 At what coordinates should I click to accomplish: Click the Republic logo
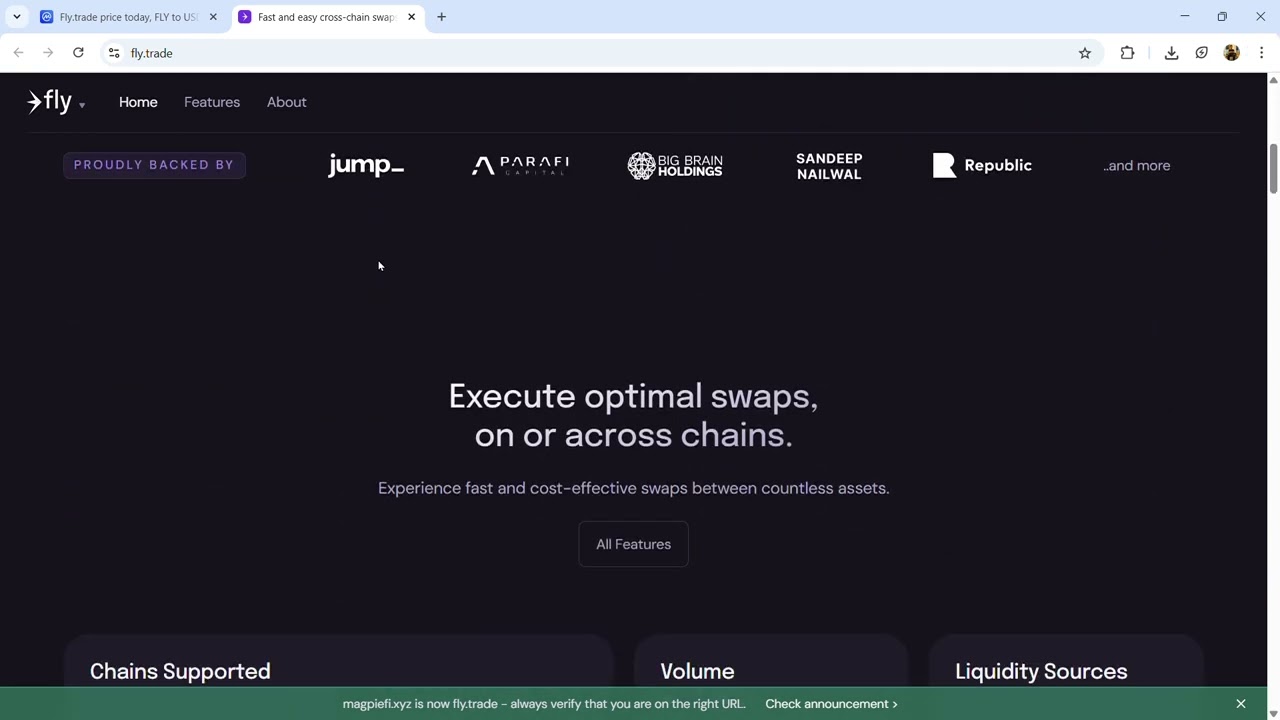[982, 165]
